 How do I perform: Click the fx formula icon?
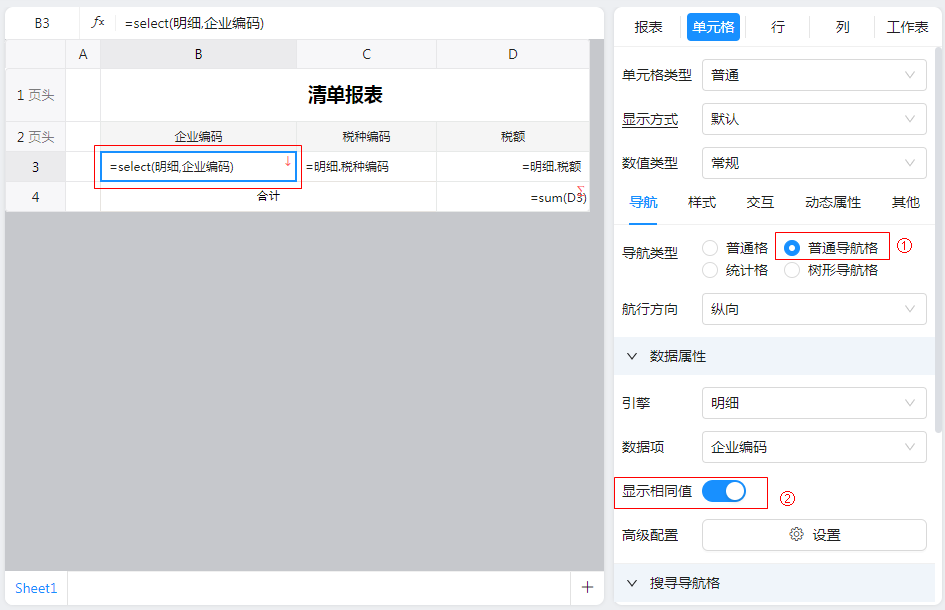[x=98, y=22]
